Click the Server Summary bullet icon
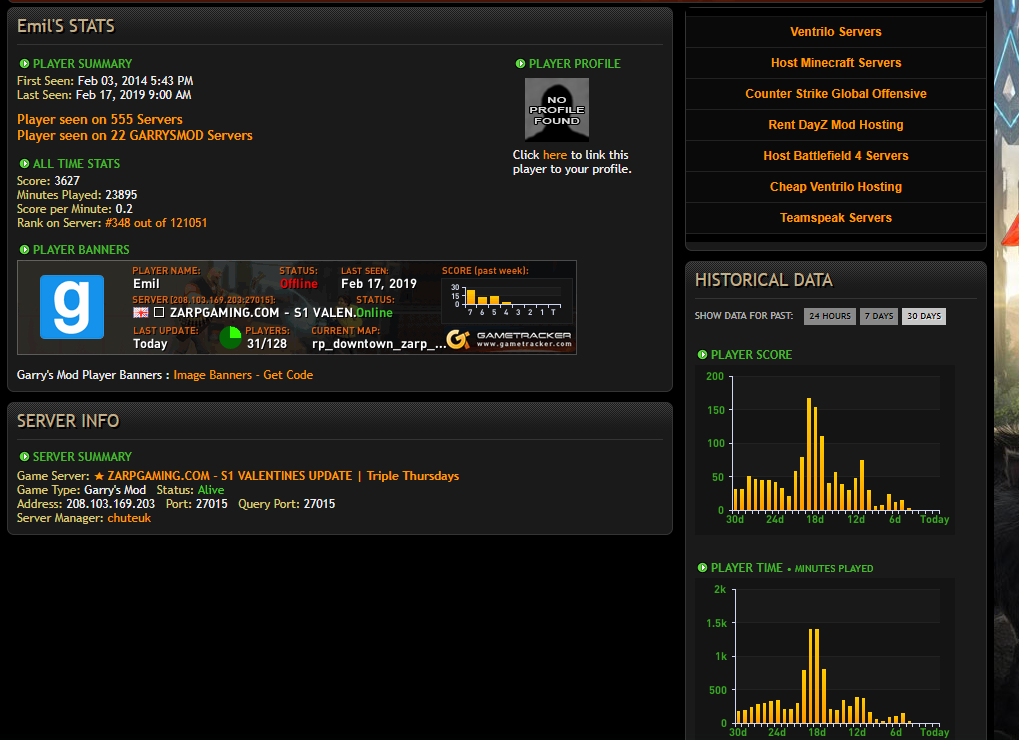The height and width of the screenshot is (740, 1019). pos(24,457)
